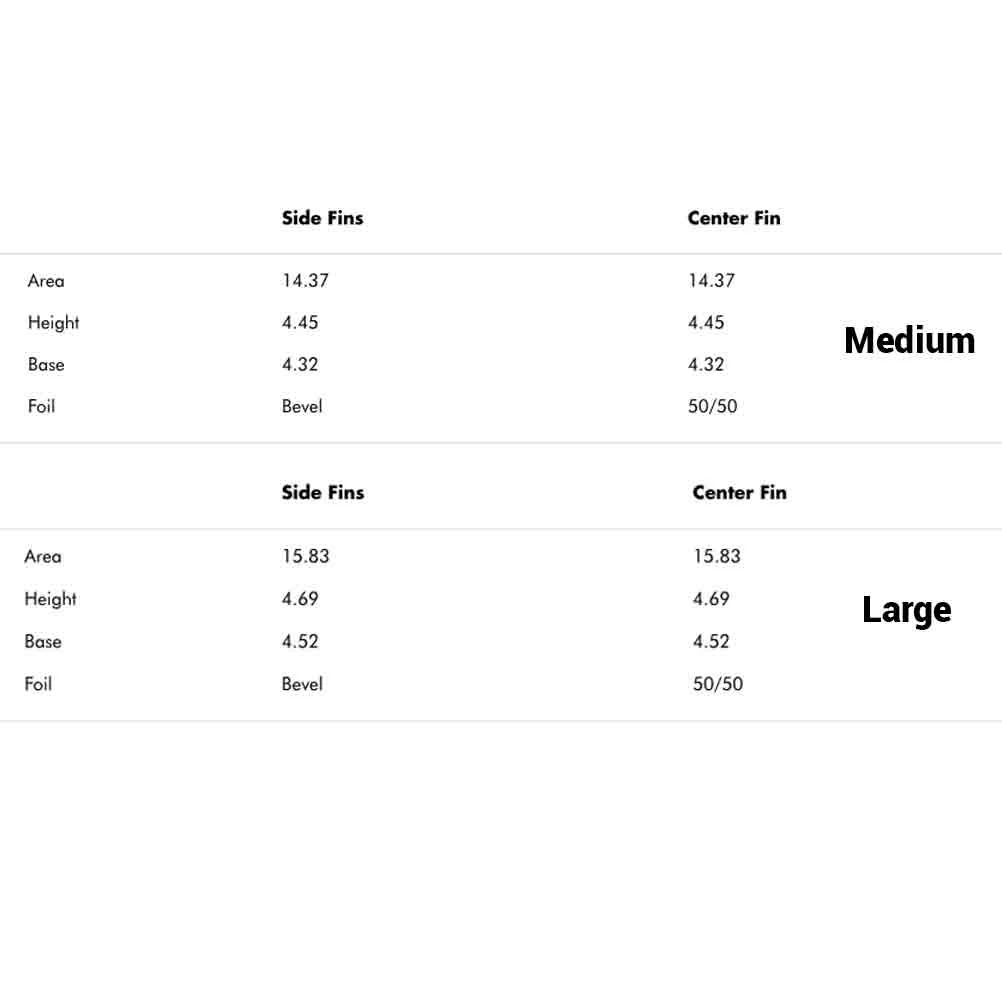Click the Base row label for Large
This screenshot has height=1002, width=1002.
pyautogui.click(x=43, y=641)
